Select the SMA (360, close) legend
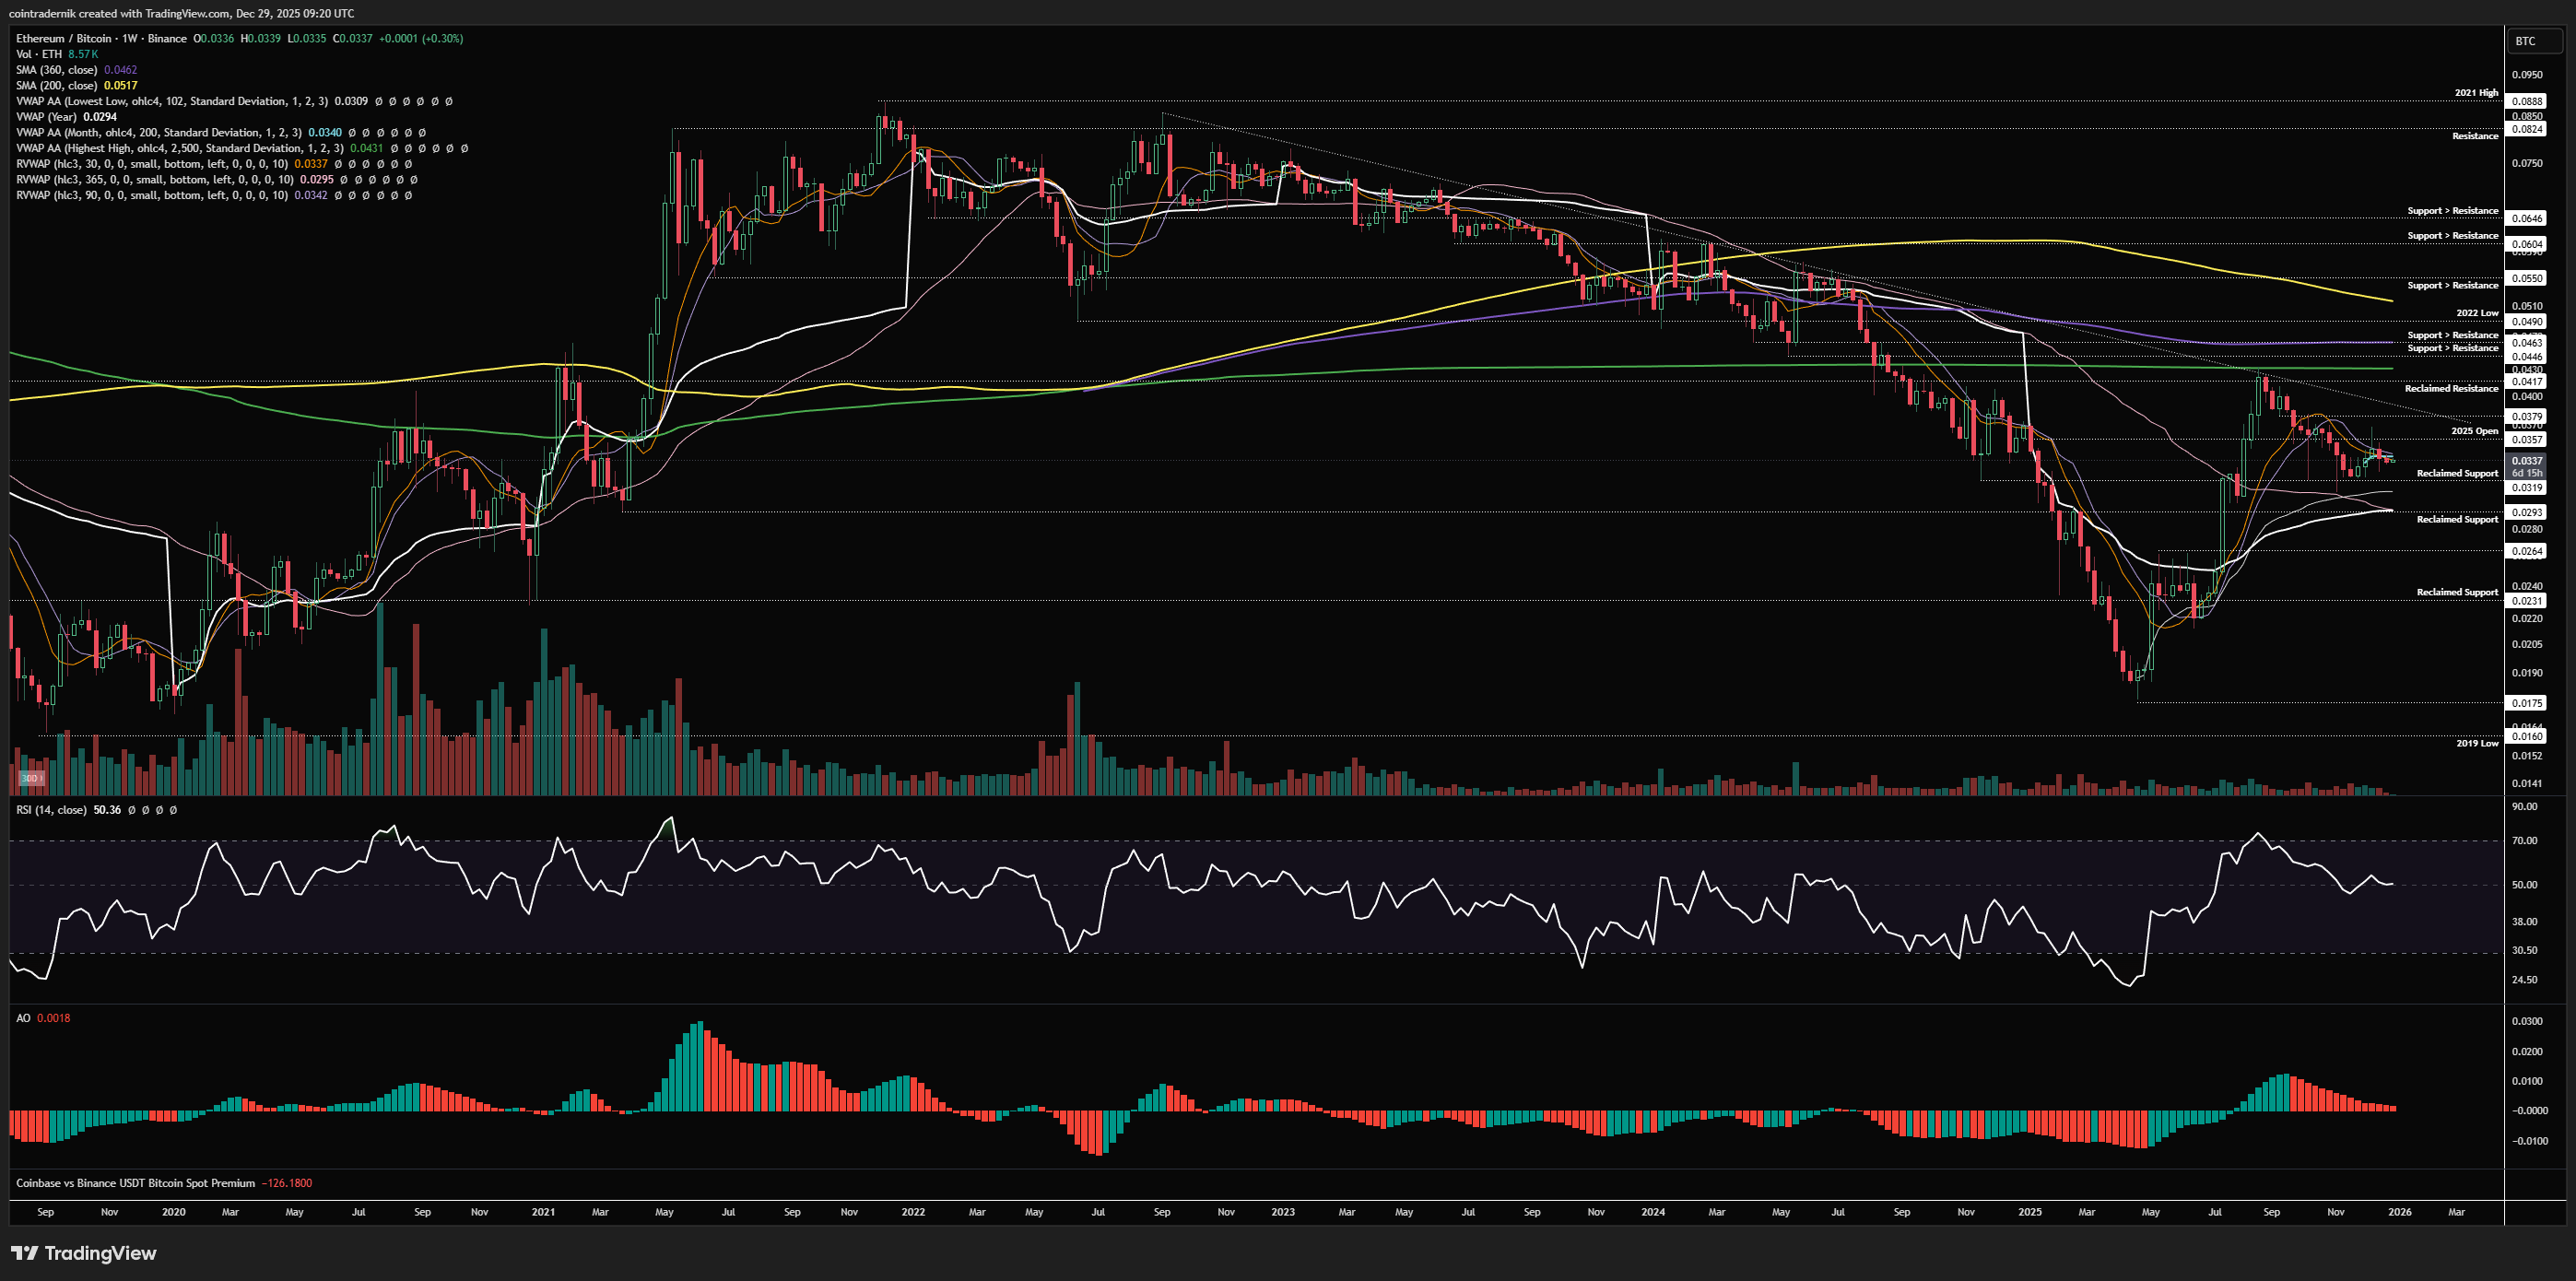The image size is (2576, 1281). point(56,70)
